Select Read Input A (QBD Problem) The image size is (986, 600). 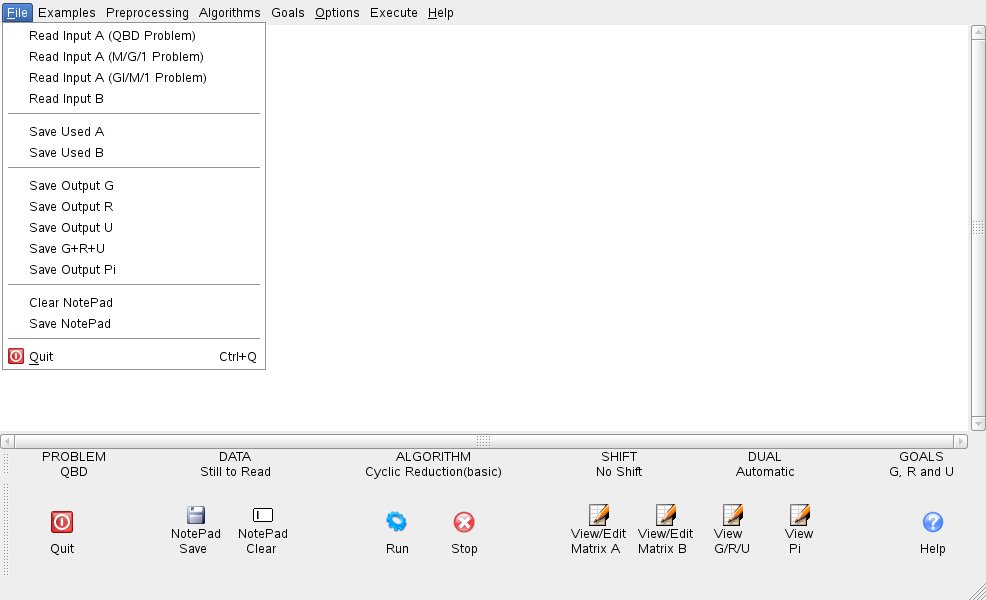coord(112,36)
